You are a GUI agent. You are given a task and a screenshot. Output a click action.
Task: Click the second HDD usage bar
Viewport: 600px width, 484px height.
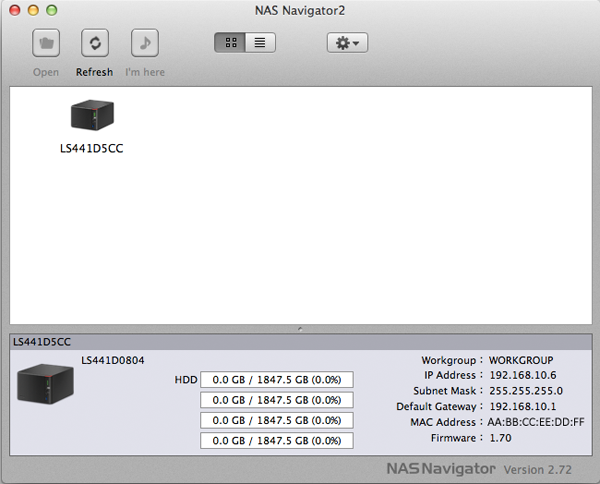pos(277,400)
